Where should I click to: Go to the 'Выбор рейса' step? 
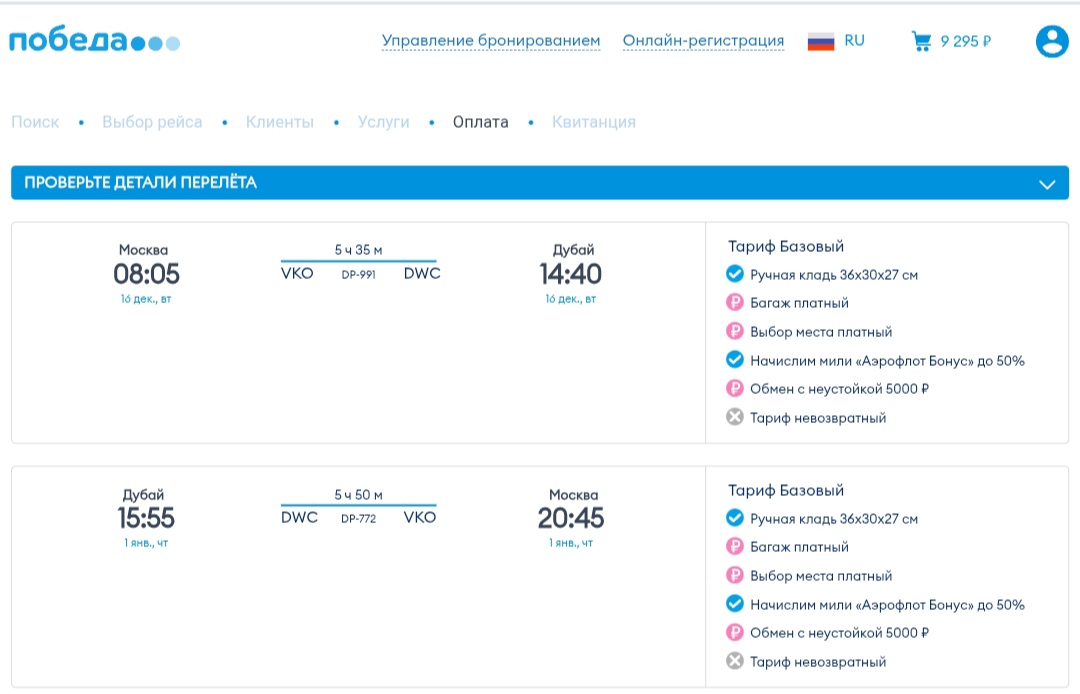tap(152, 122)
